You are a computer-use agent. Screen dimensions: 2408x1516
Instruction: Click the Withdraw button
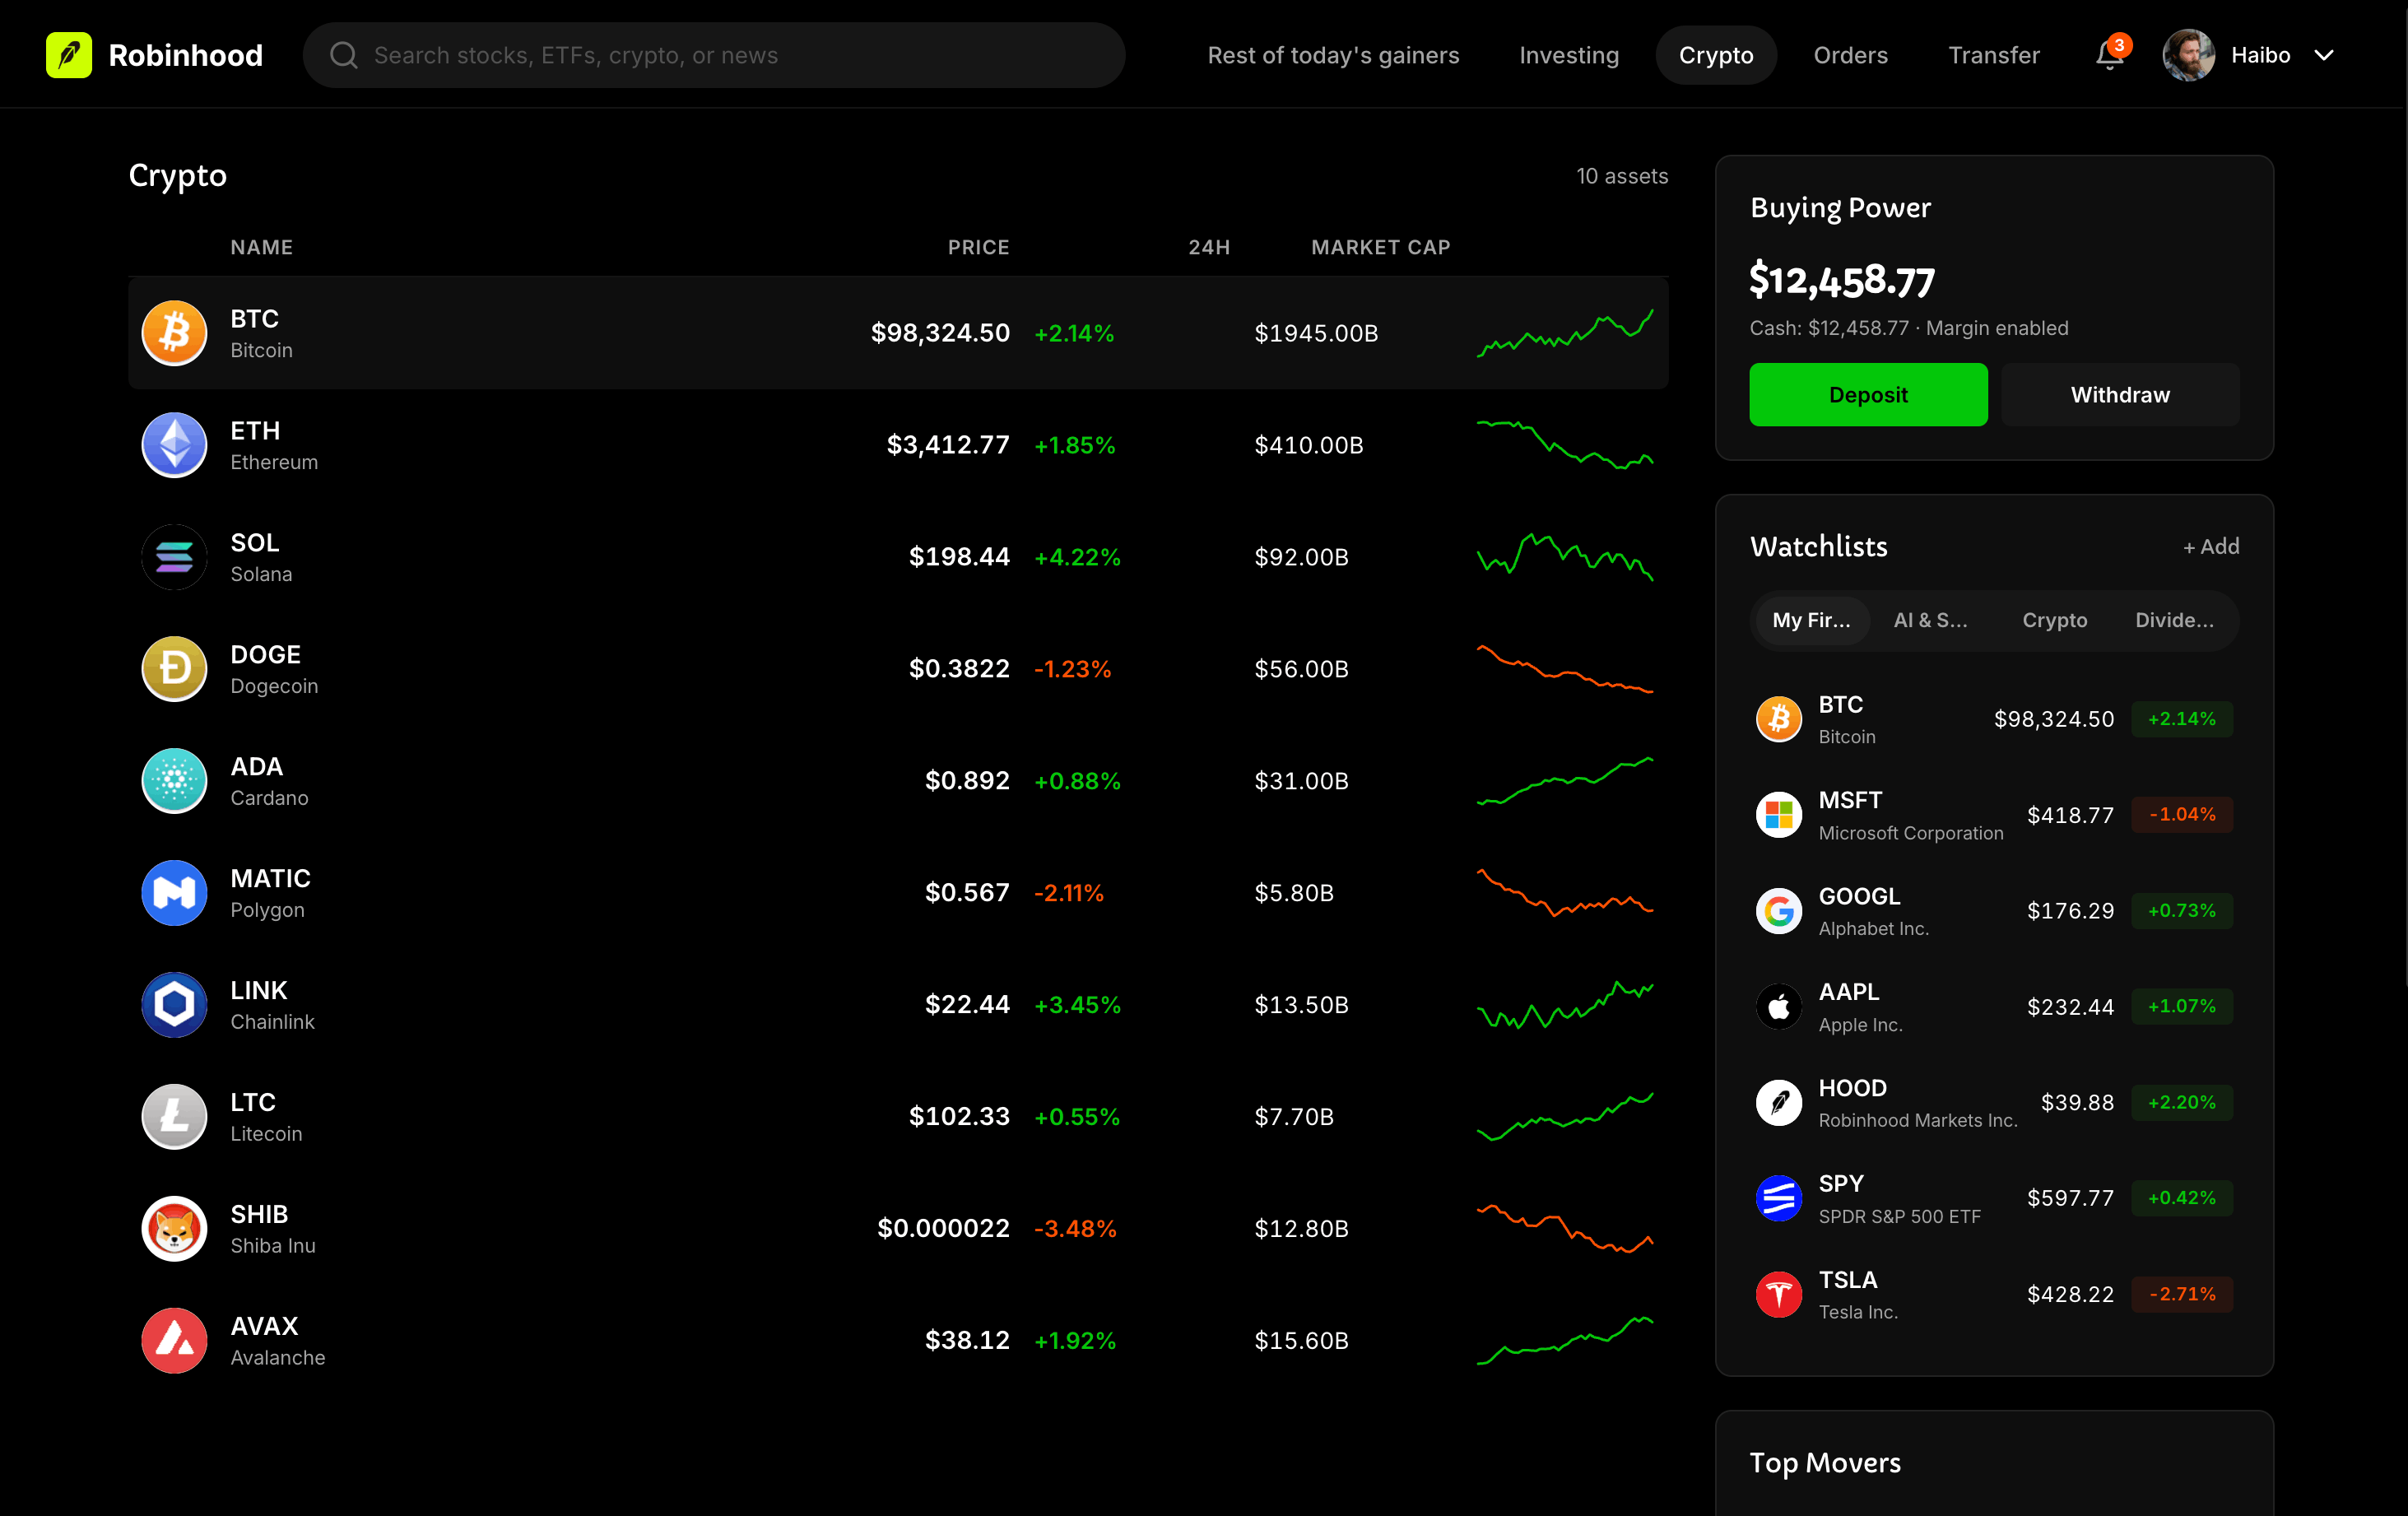(2120, 395)
